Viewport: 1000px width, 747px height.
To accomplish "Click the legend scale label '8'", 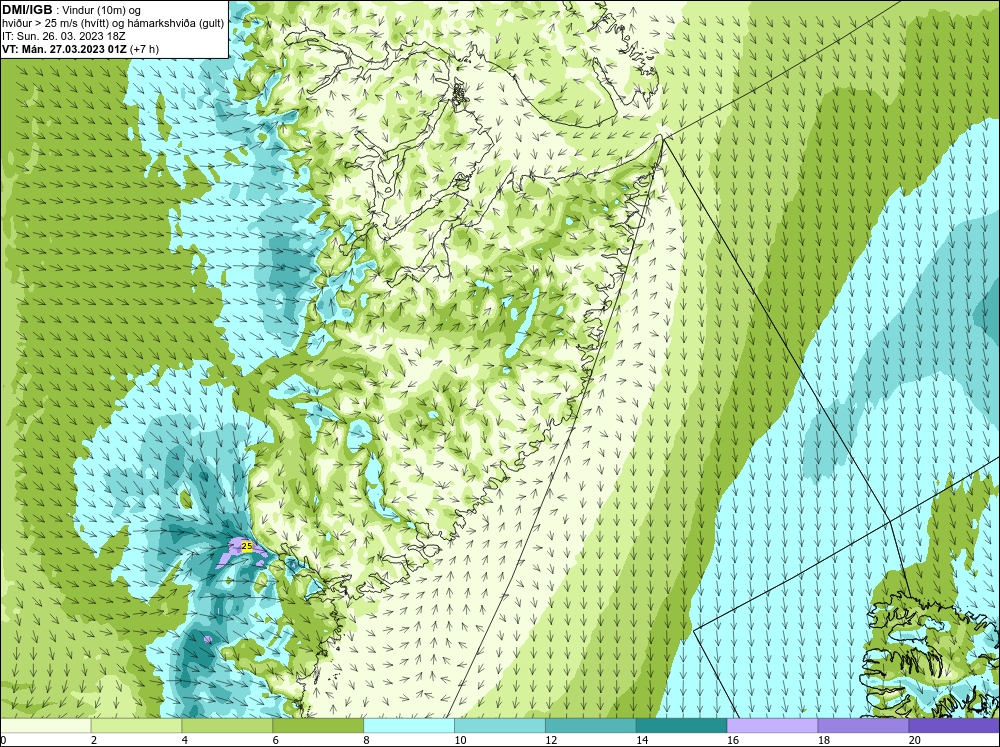I will (x=366, y=740).
